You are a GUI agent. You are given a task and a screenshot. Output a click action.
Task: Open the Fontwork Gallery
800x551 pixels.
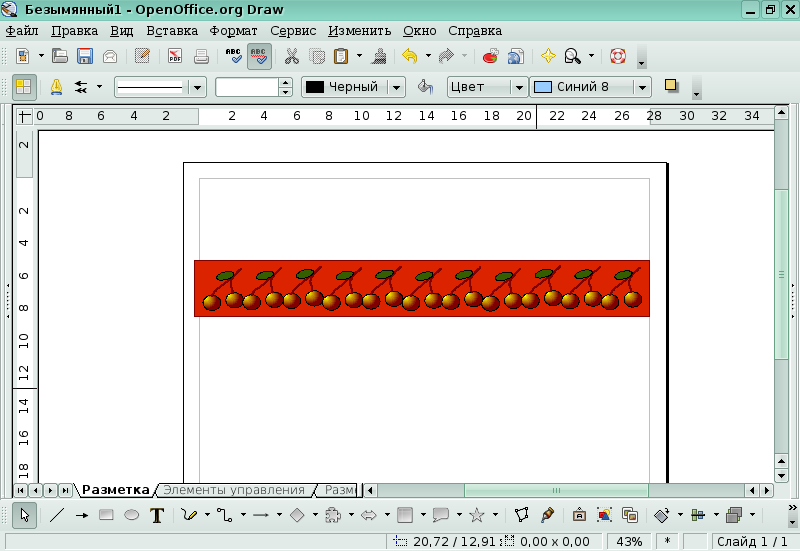[579, 515]
